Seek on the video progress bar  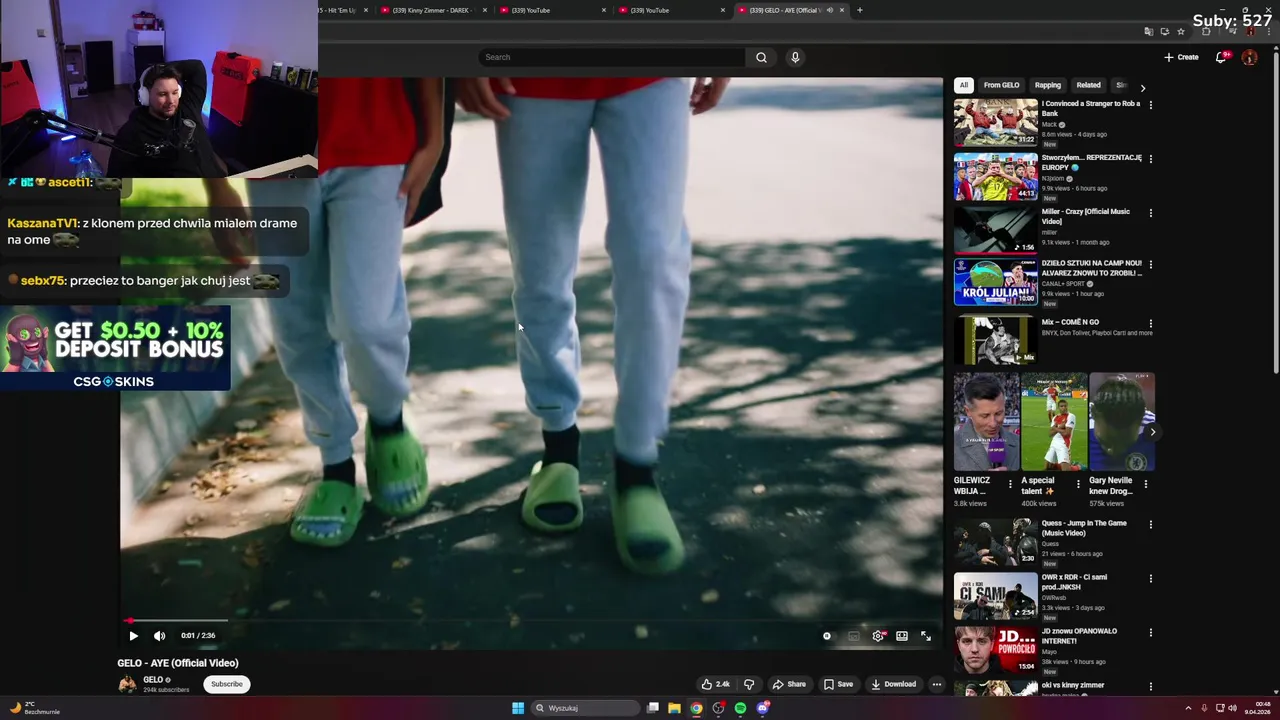pos(530,621)
